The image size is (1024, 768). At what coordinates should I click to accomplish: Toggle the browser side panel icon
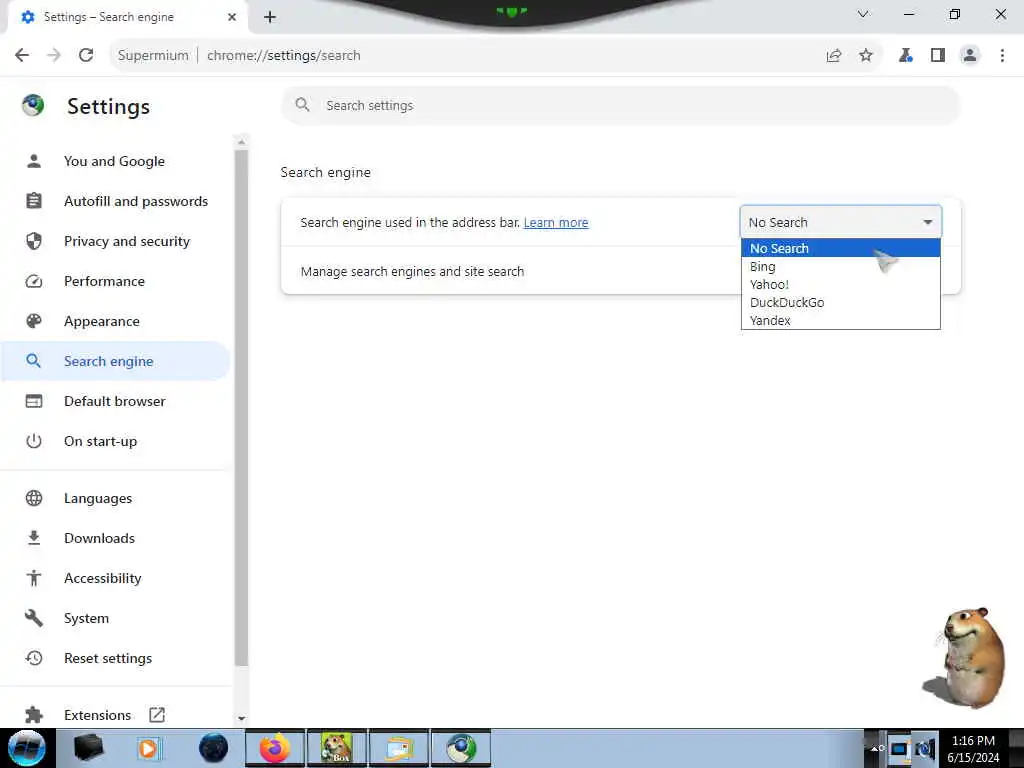click(938, 56)
